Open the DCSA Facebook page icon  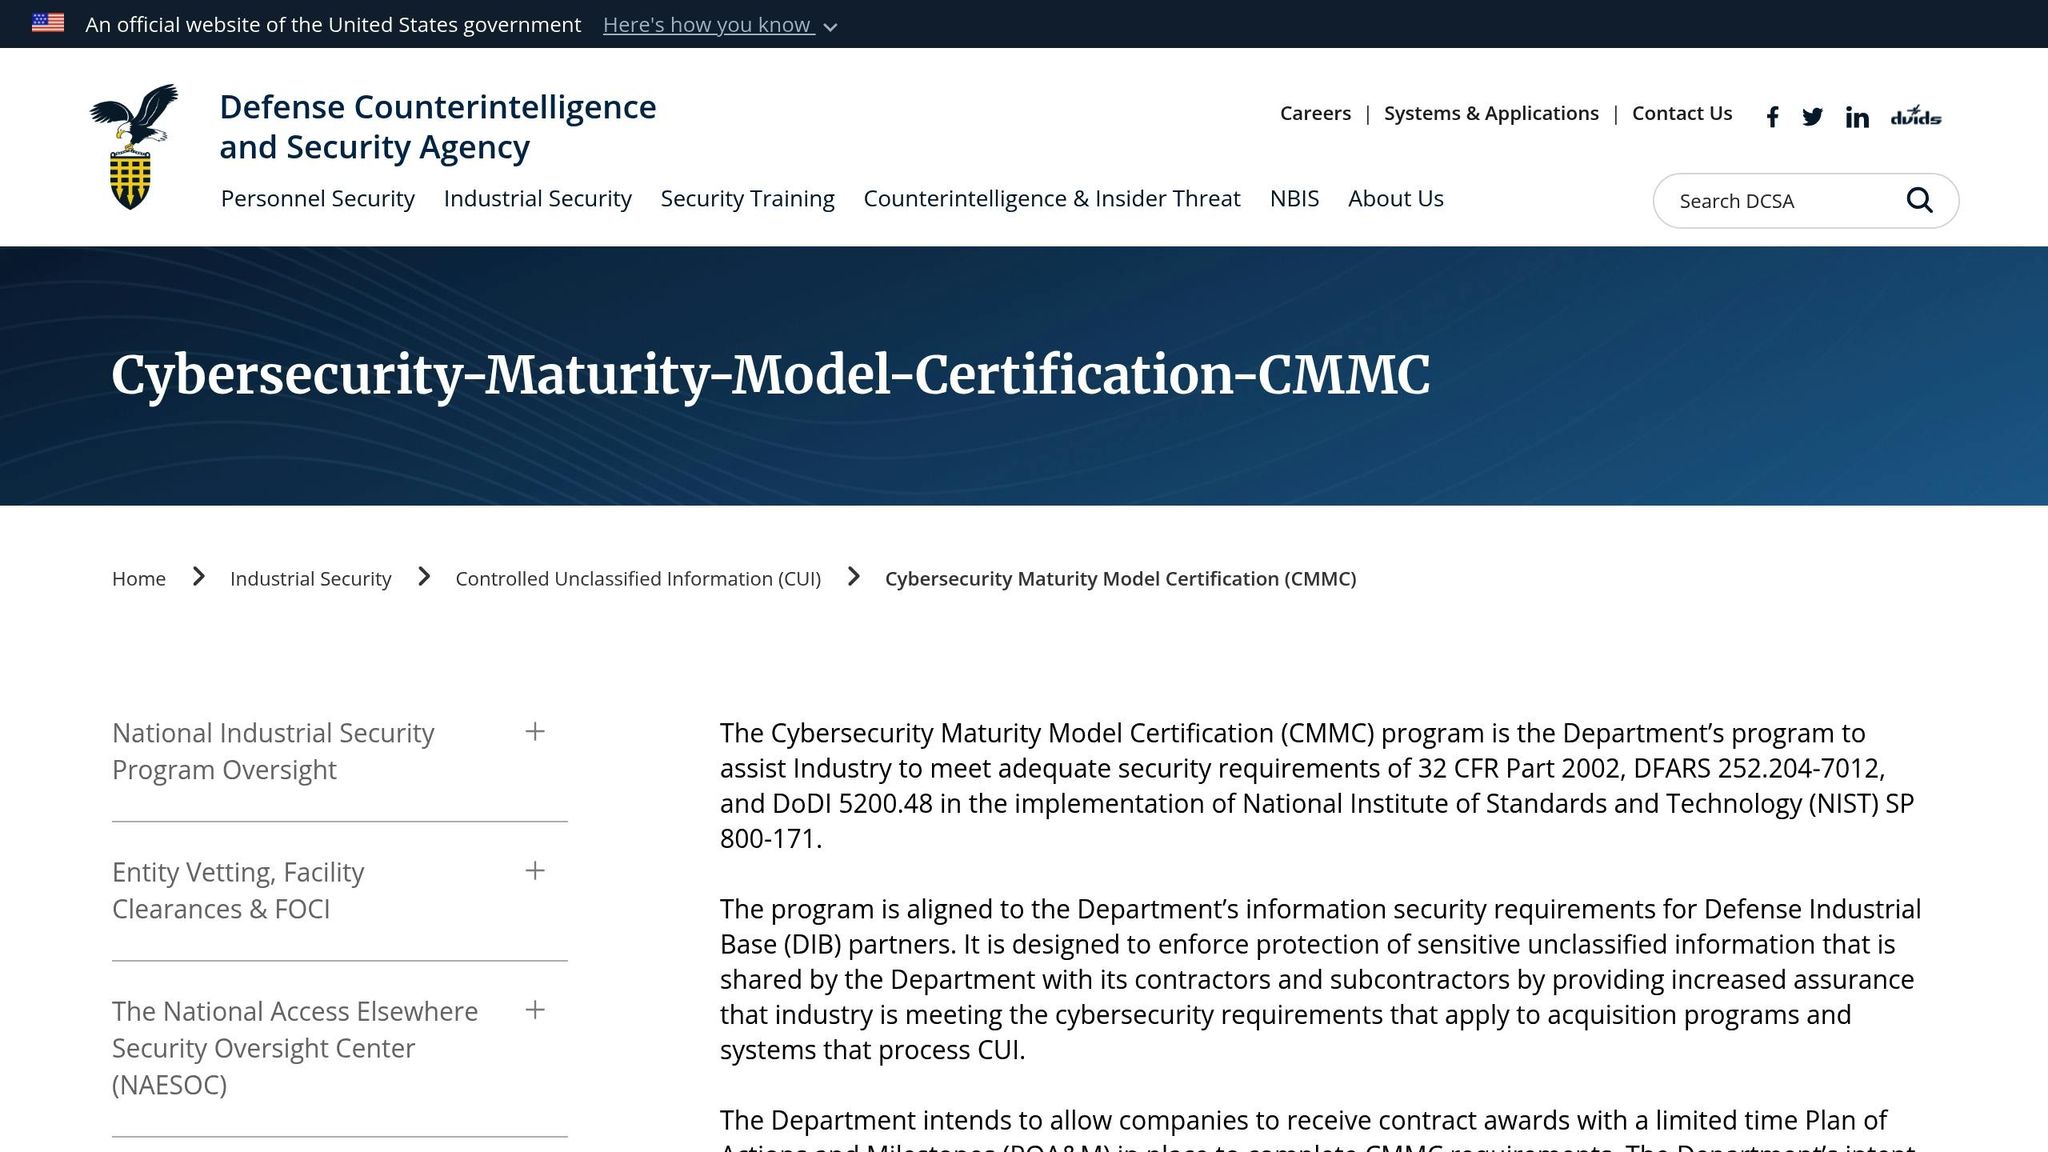[x=1772, y=117]
